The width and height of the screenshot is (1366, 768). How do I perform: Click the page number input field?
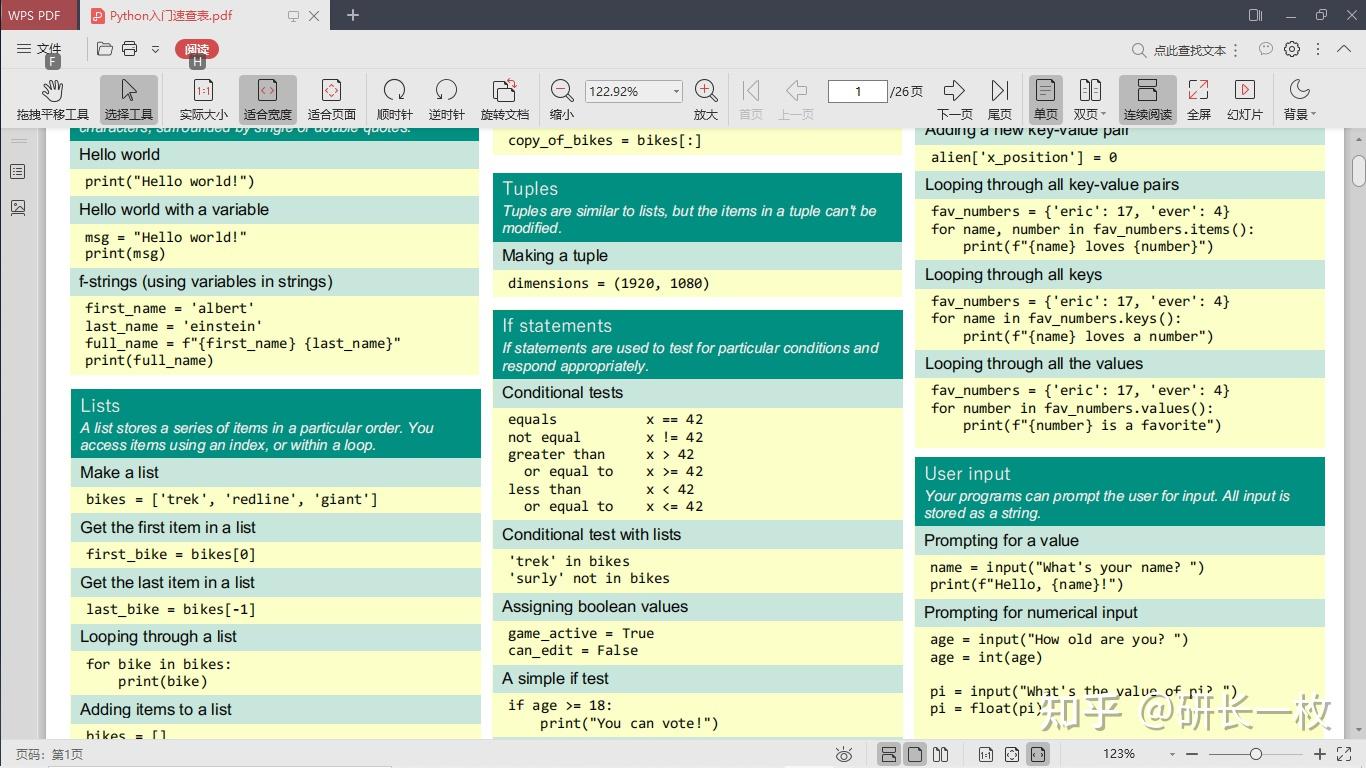(857, 91)
